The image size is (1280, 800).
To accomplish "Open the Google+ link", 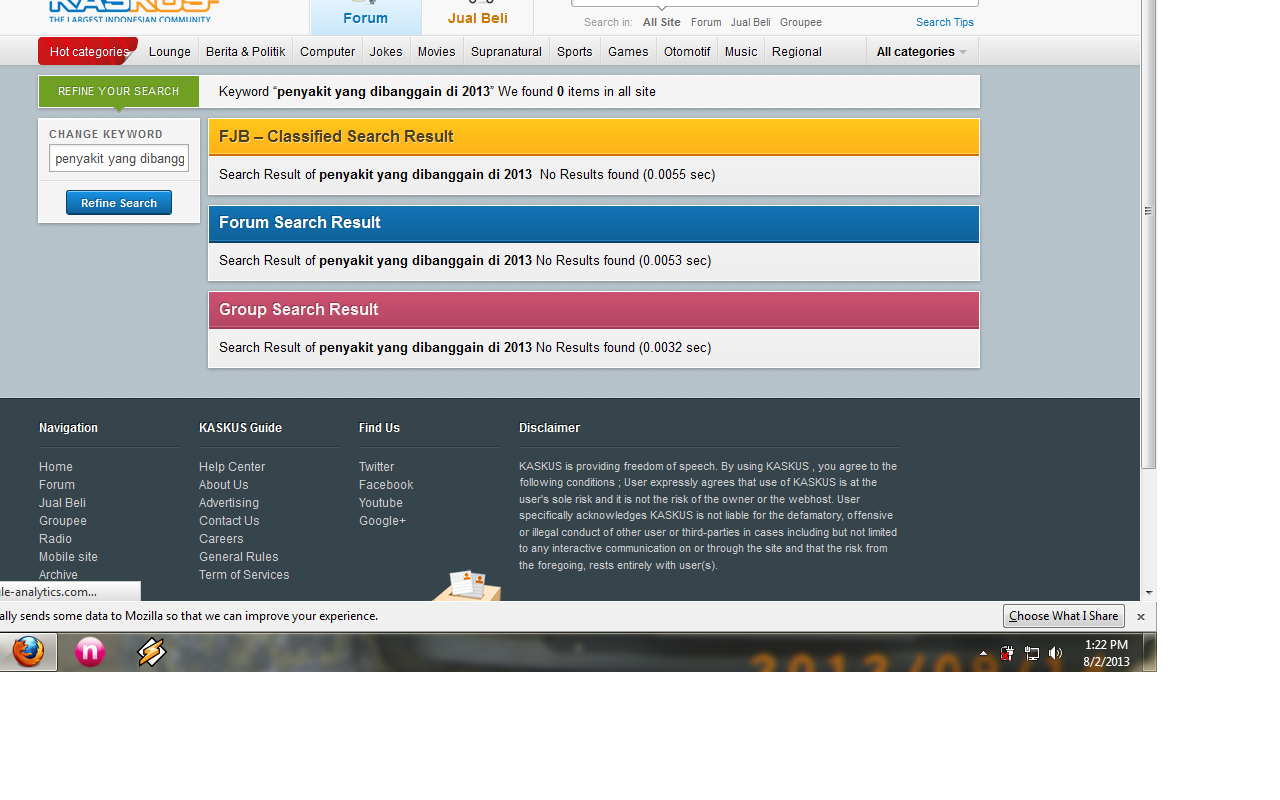I will 383,521.
